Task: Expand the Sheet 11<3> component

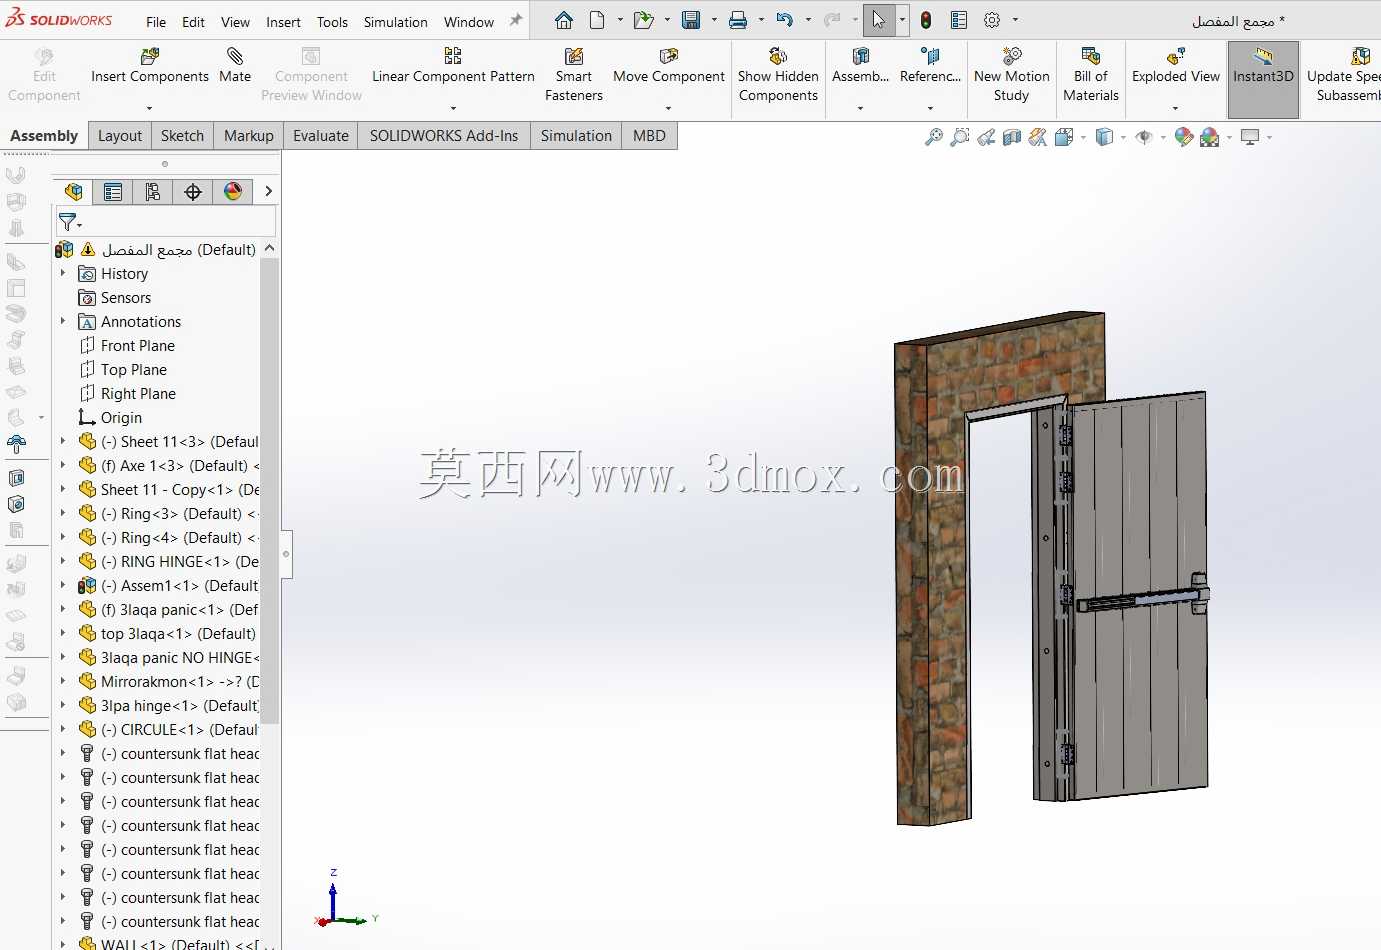Action: point(63,441)
